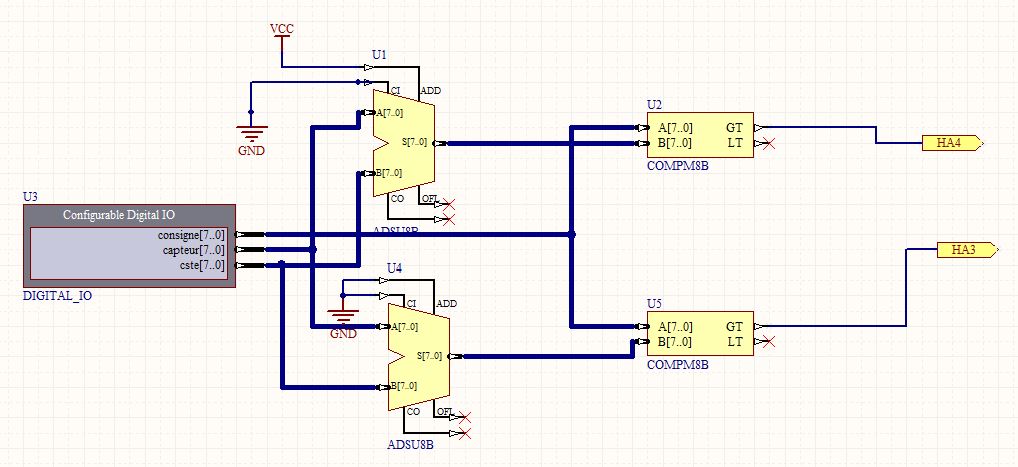This screenshot has height=467, width=1018.
Task: Click the U5 COMPM8B comparator block
Action: point(700,334)
